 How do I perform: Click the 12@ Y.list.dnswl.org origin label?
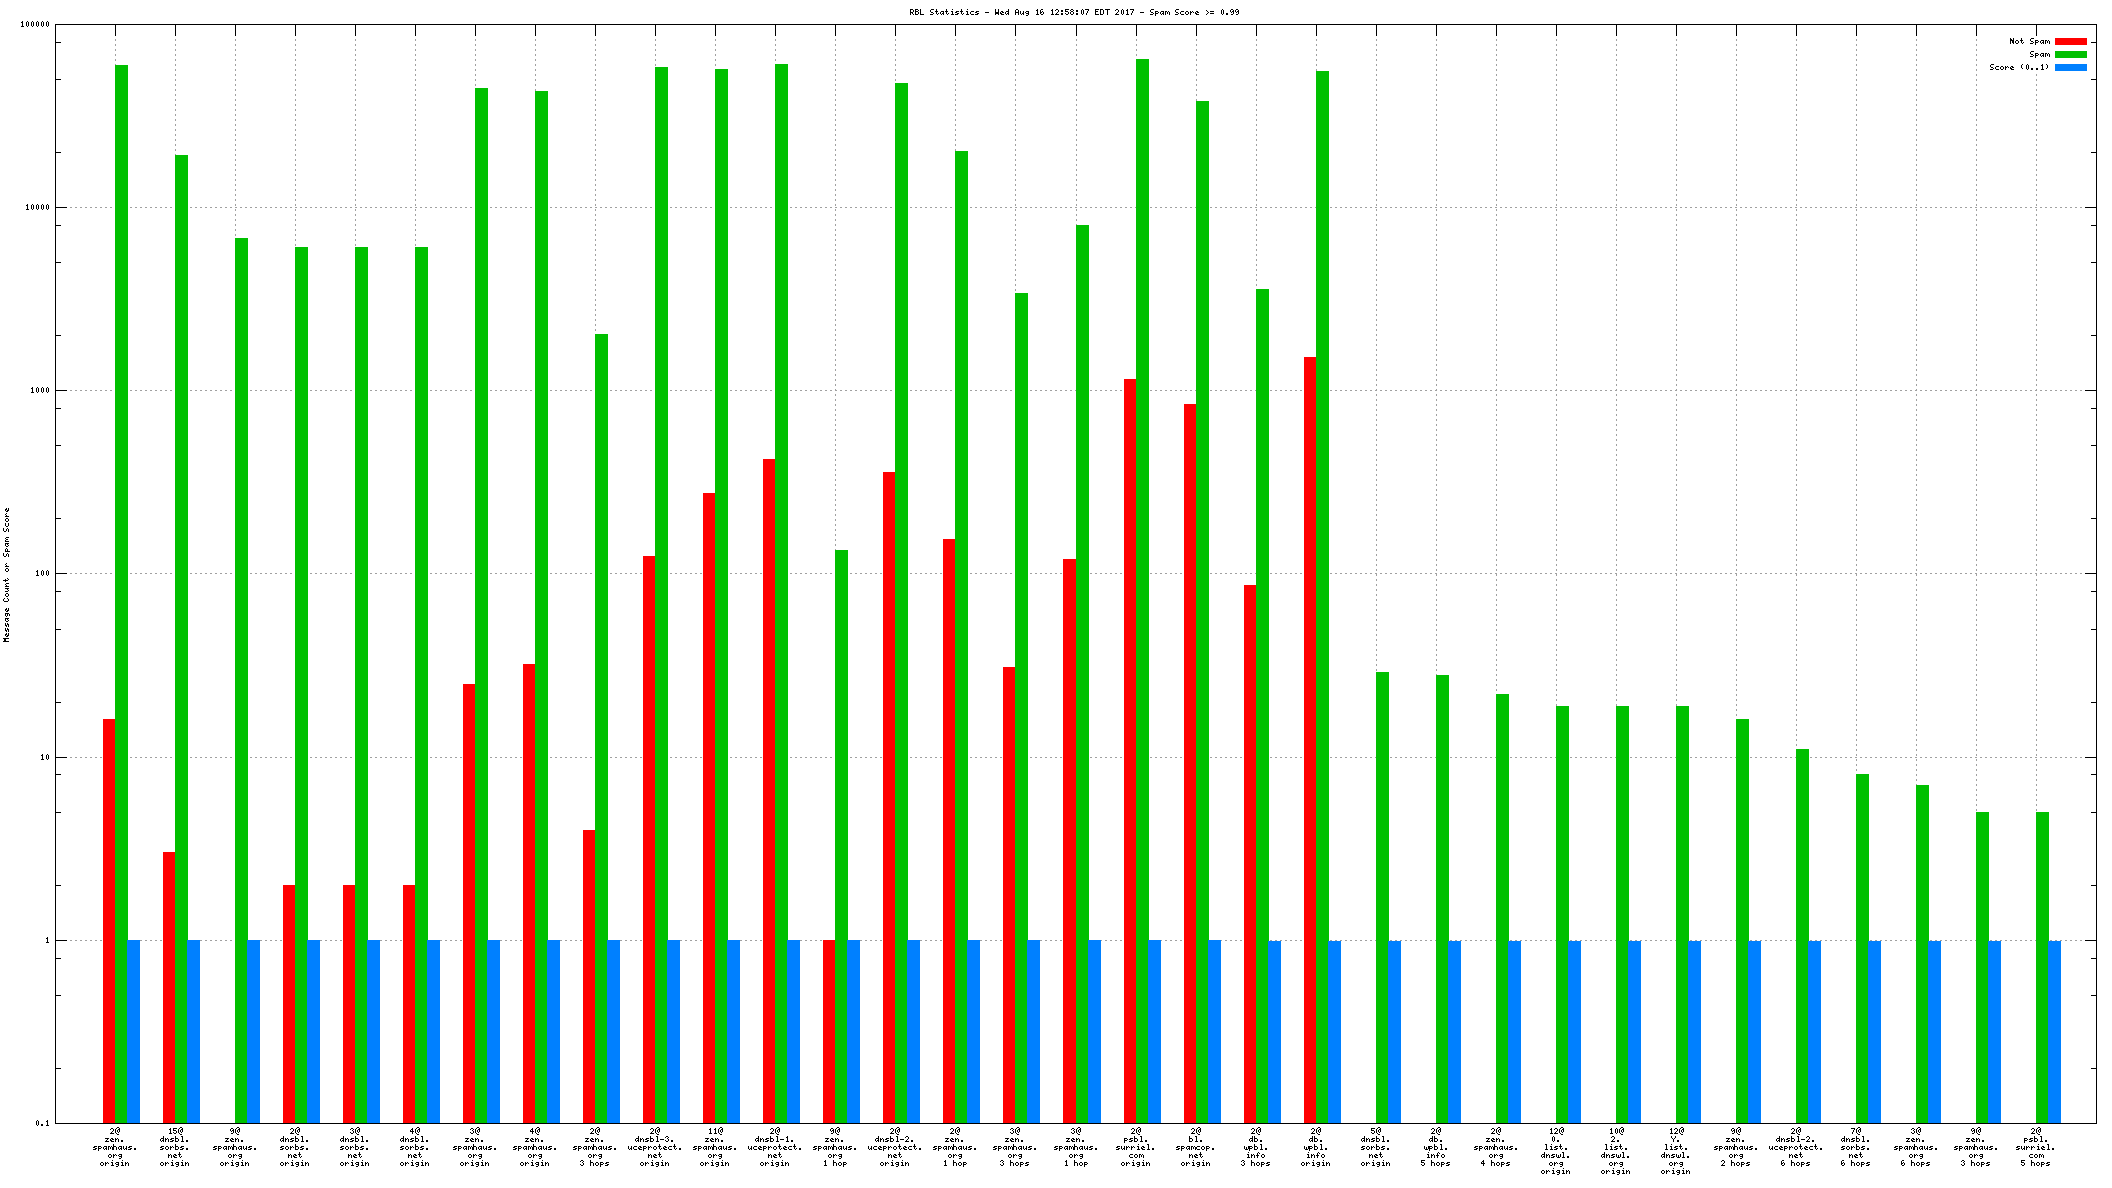pos(1676,1151)
